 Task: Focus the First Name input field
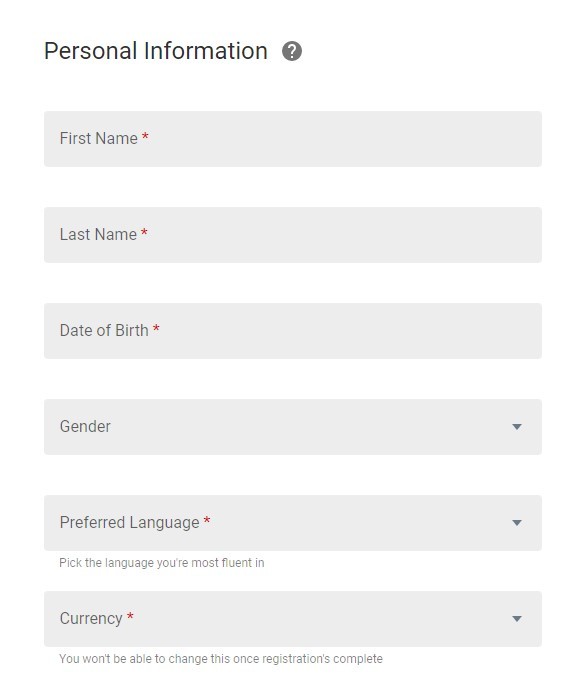(x=293, y=139)
